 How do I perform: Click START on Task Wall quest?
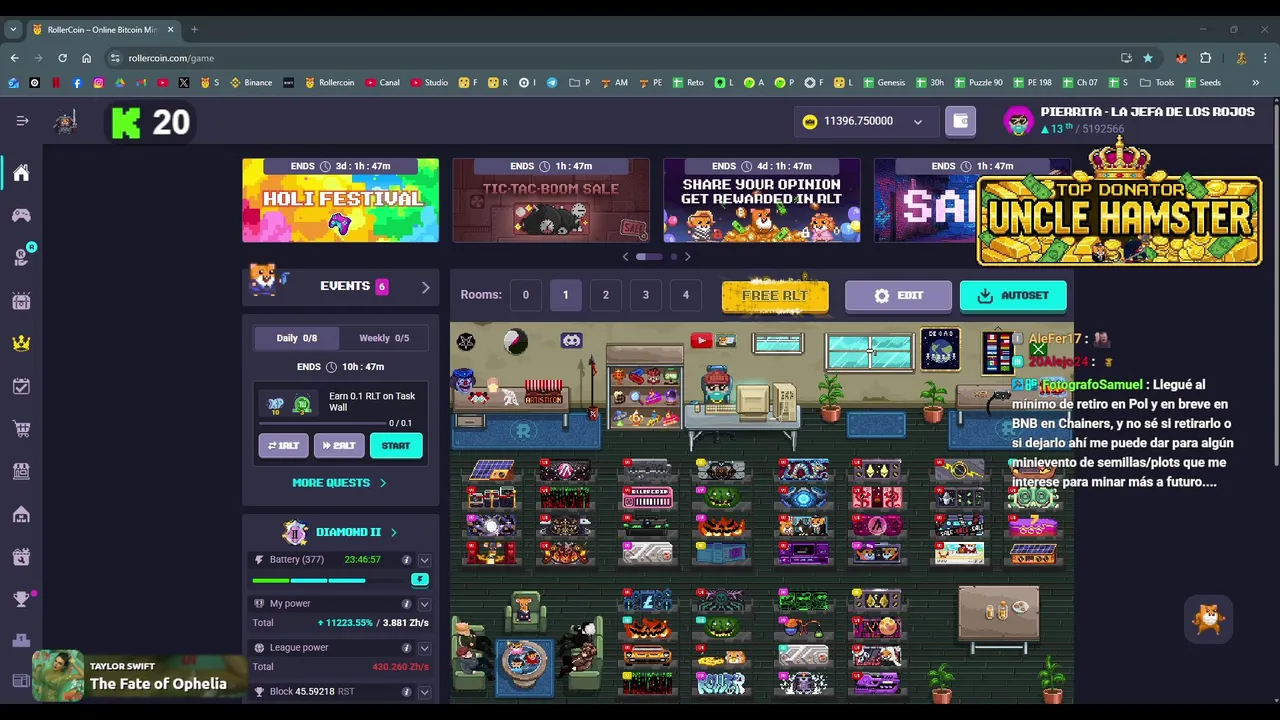pos(396,446)
